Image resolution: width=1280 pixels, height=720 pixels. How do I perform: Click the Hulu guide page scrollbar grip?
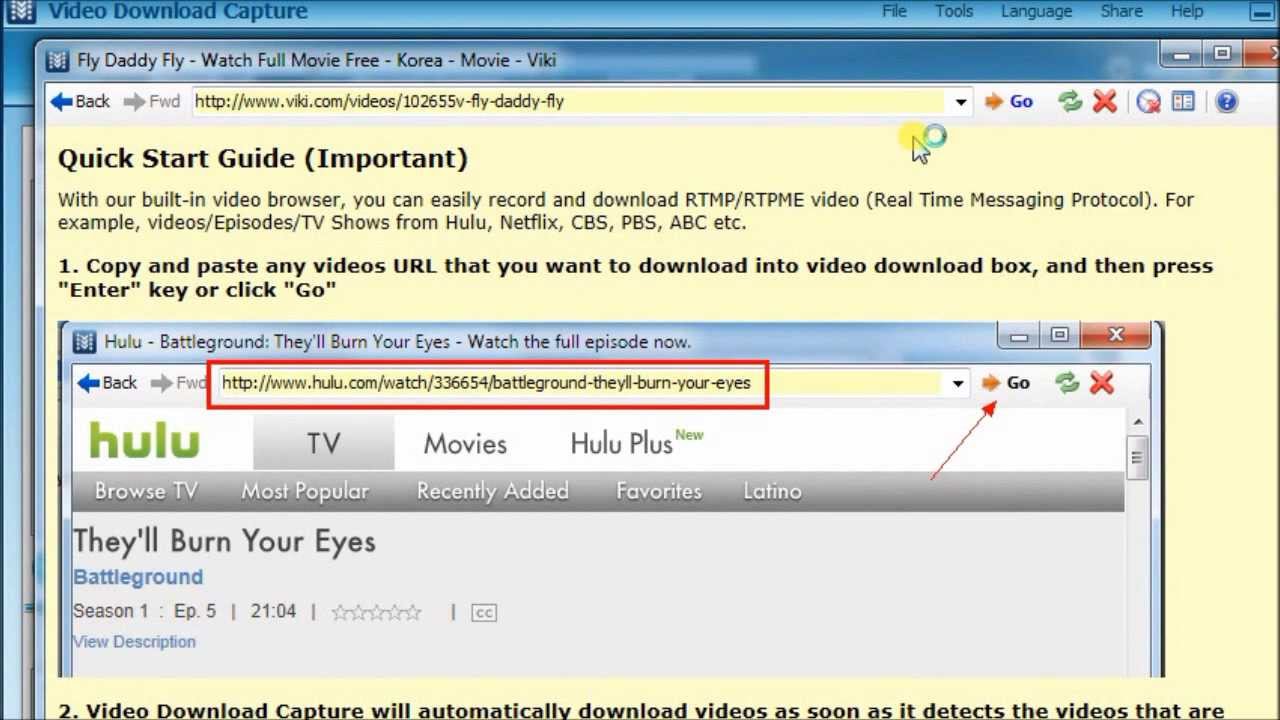click(1137, 459)
